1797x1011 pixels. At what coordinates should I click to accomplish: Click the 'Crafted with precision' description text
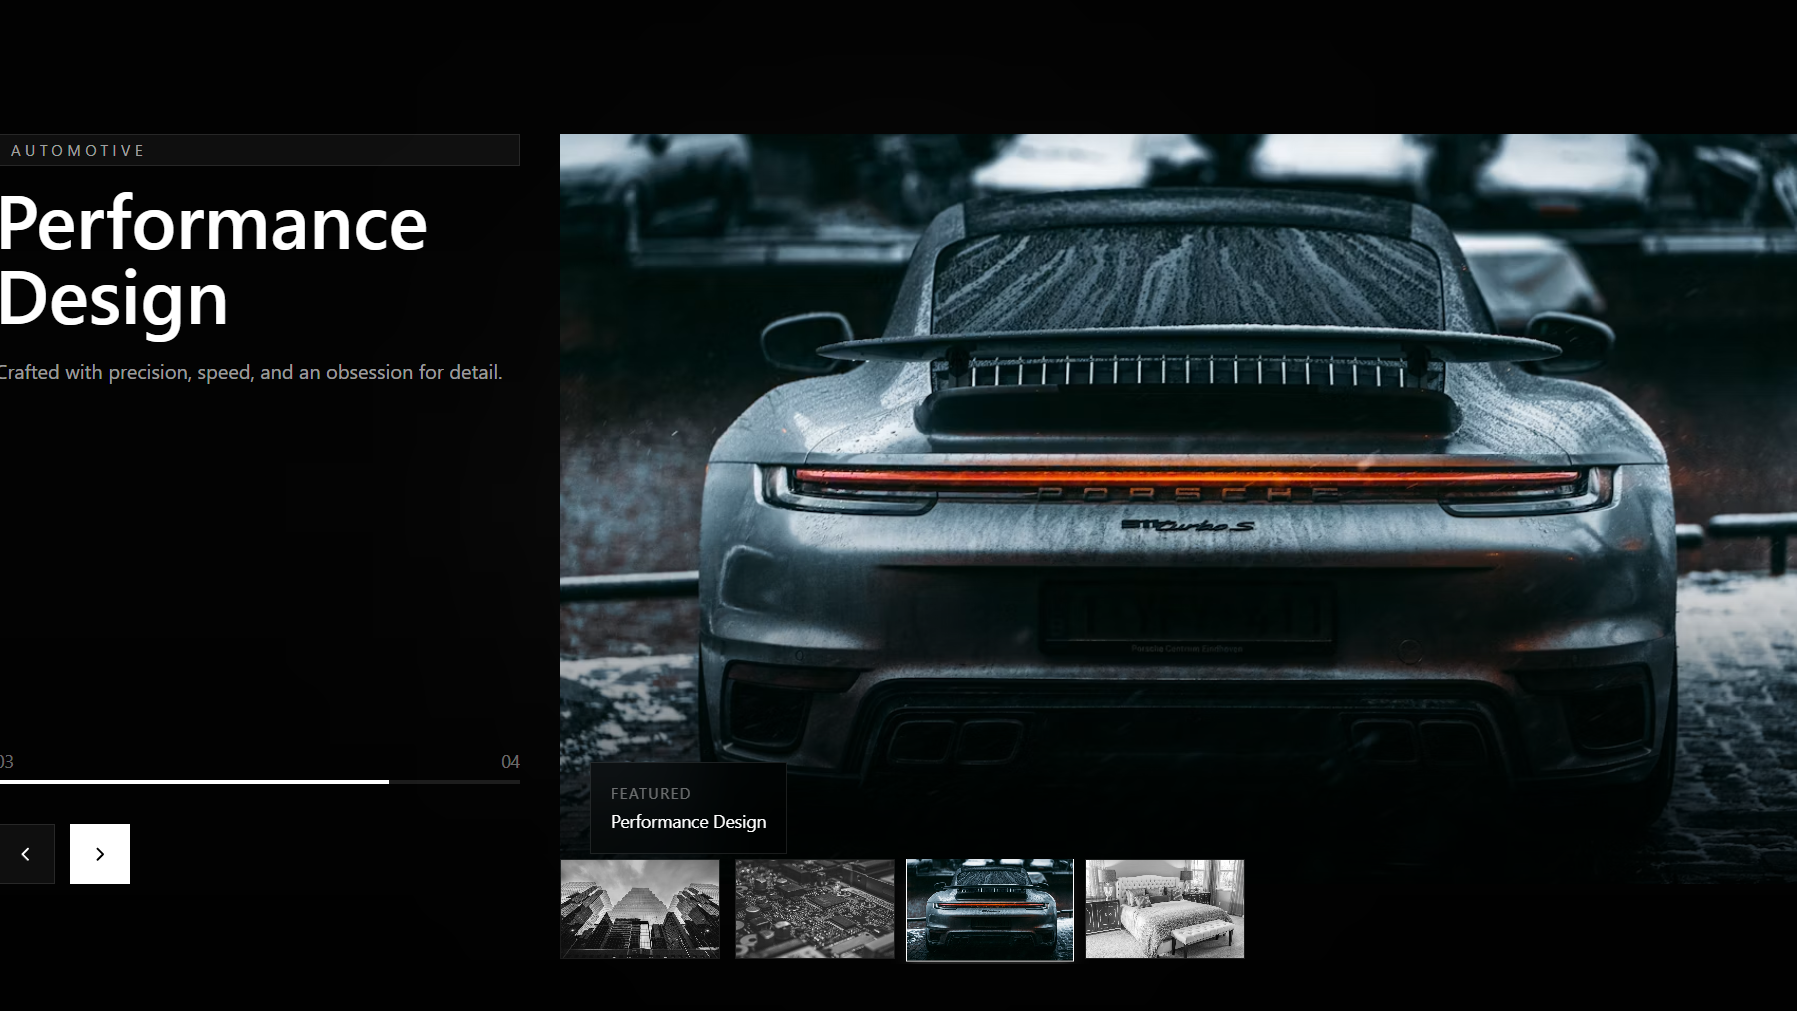point(250,372)
